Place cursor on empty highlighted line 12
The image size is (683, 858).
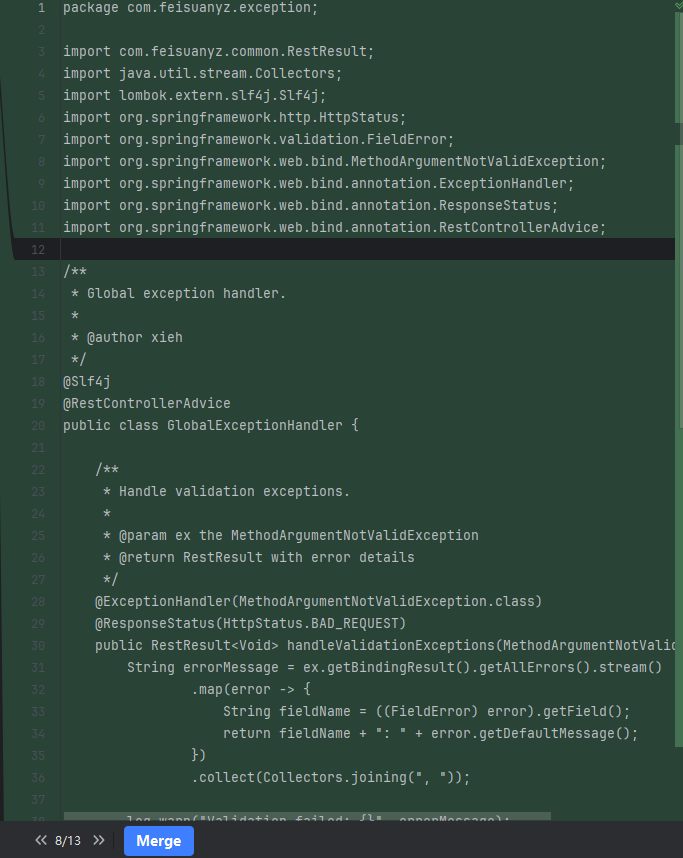click(x=300, y=249)
